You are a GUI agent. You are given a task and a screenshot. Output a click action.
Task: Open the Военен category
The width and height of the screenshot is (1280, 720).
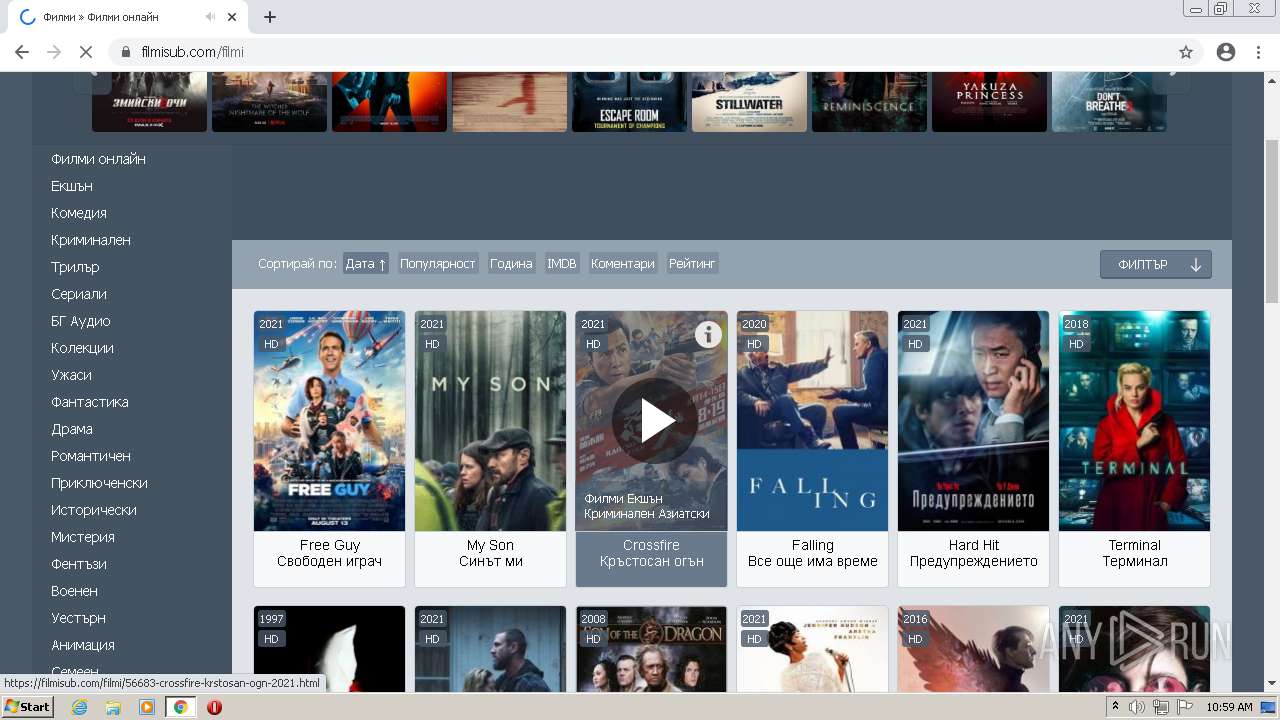click(x=74, y=591)
